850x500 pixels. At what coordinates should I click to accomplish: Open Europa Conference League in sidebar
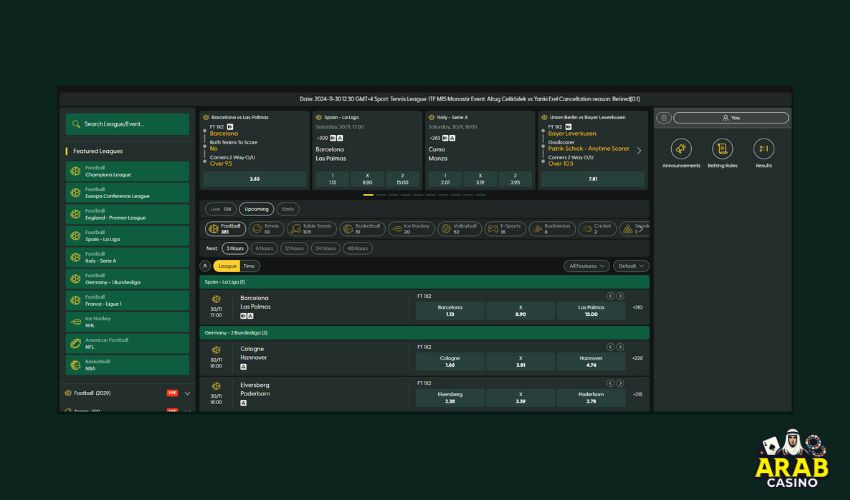[x=127, y=193]
